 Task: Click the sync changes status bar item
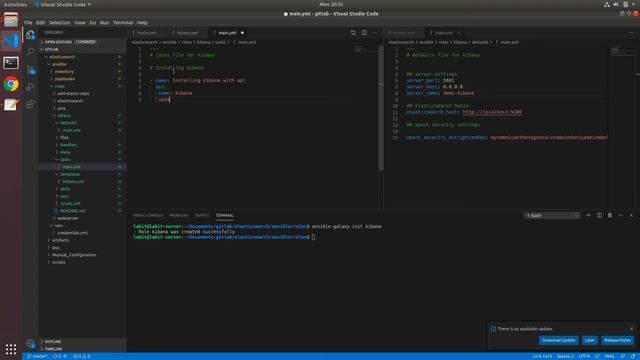click(60, 356)
